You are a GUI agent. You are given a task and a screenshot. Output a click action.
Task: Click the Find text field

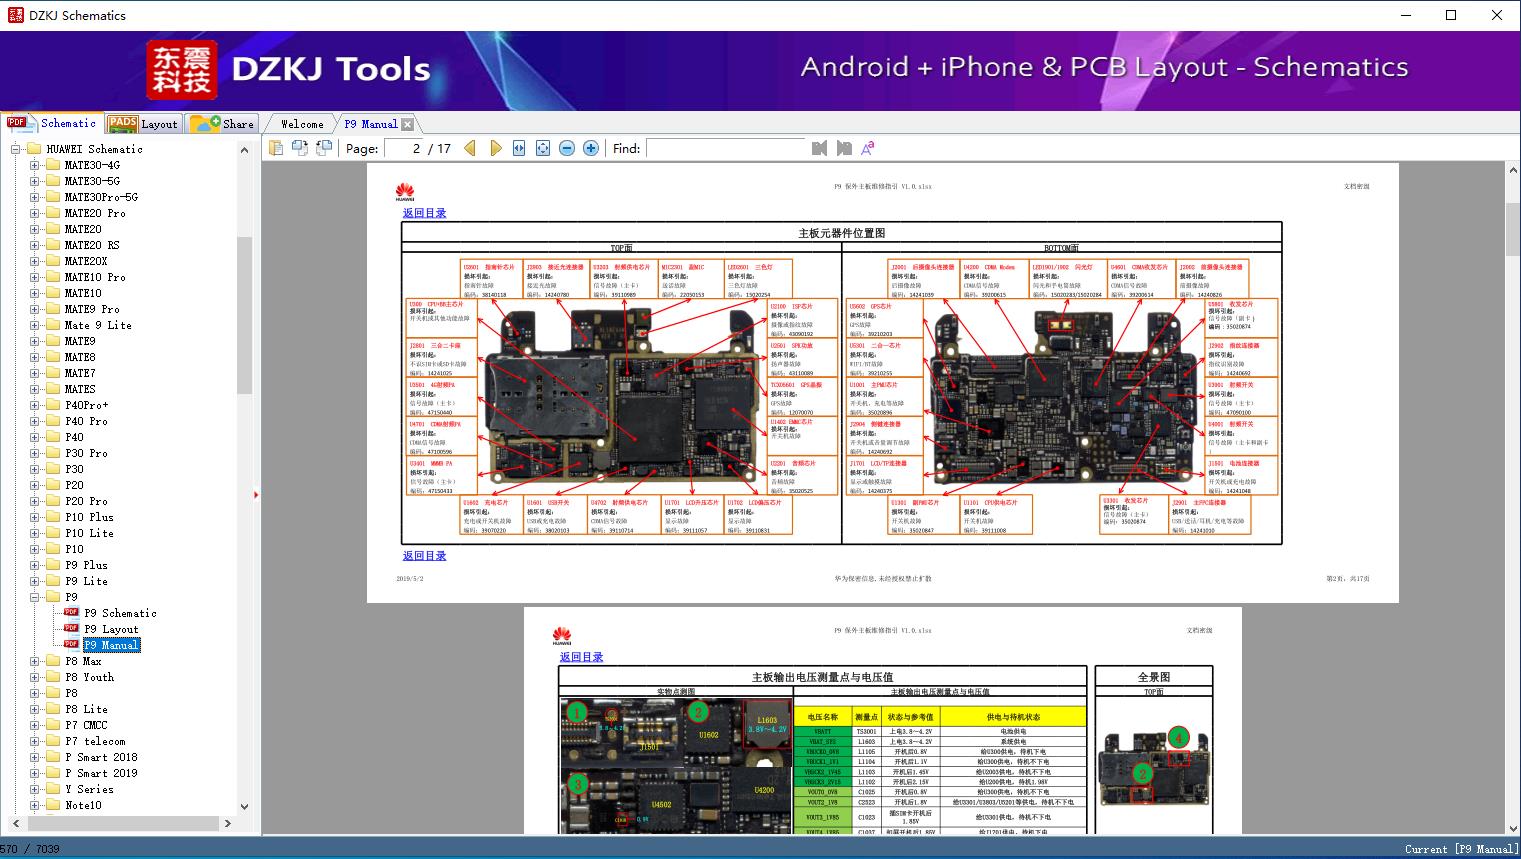(726, 148)
